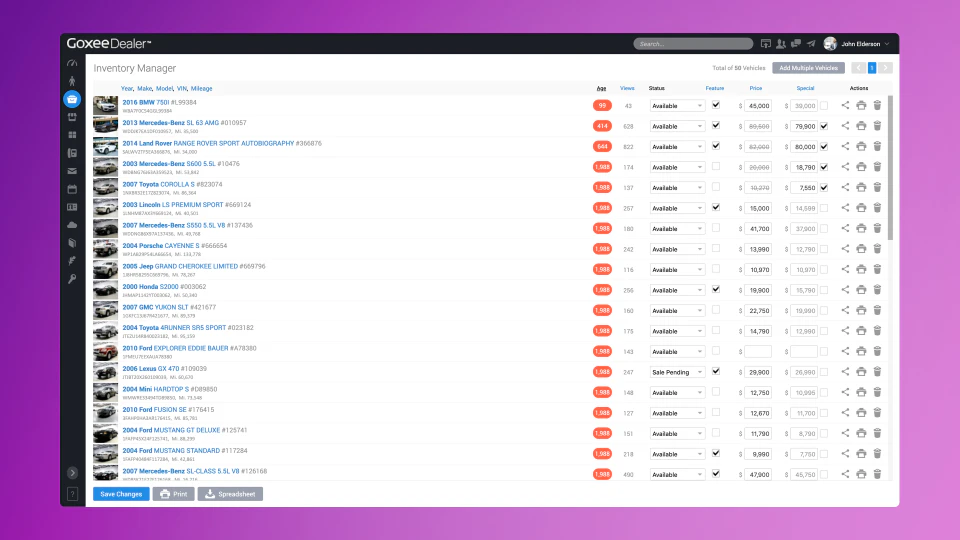Open Status dropdown for 2000 Honda S2000
Screen dimensions: 960x540
[677, 290]
